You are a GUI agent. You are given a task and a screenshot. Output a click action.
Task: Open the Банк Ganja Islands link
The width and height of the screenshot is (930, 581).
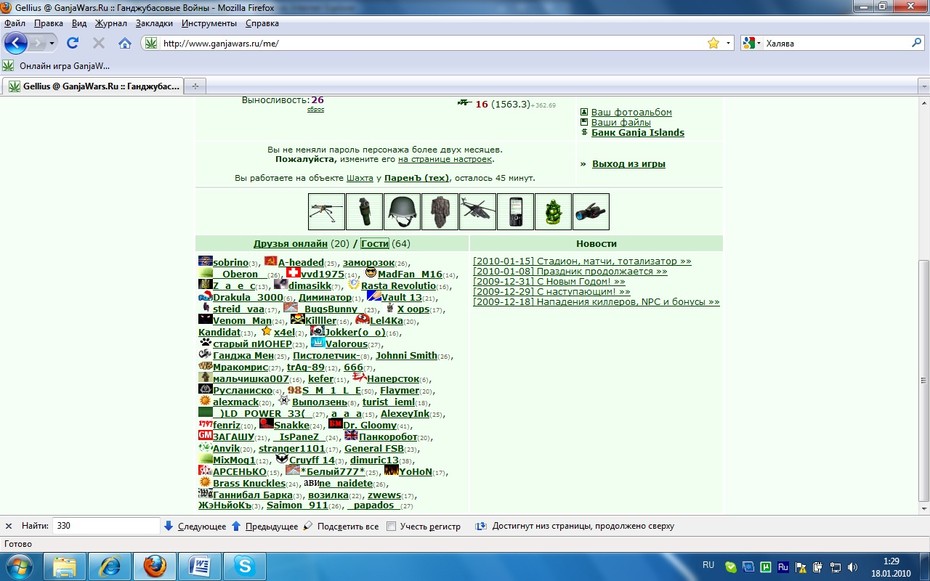[x=638, y=132]
